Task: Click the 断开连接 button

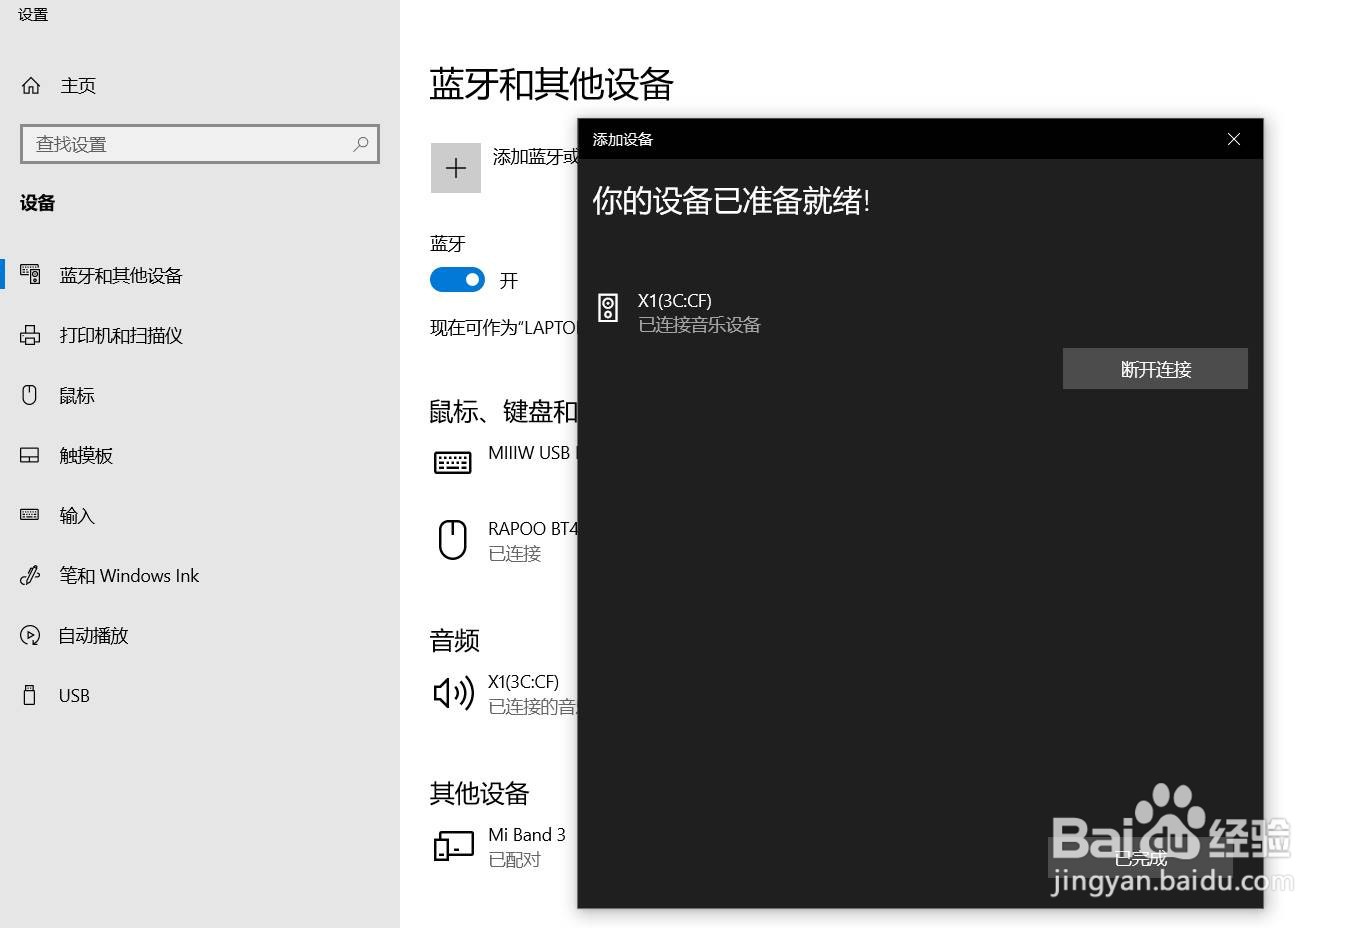Action: (1155, 369)
